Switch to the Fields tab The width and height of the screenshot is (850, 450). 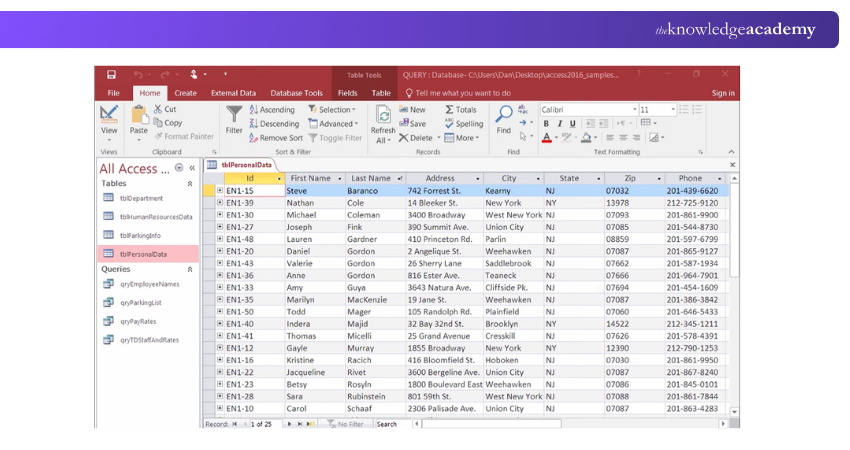click(x=347, y=93)
